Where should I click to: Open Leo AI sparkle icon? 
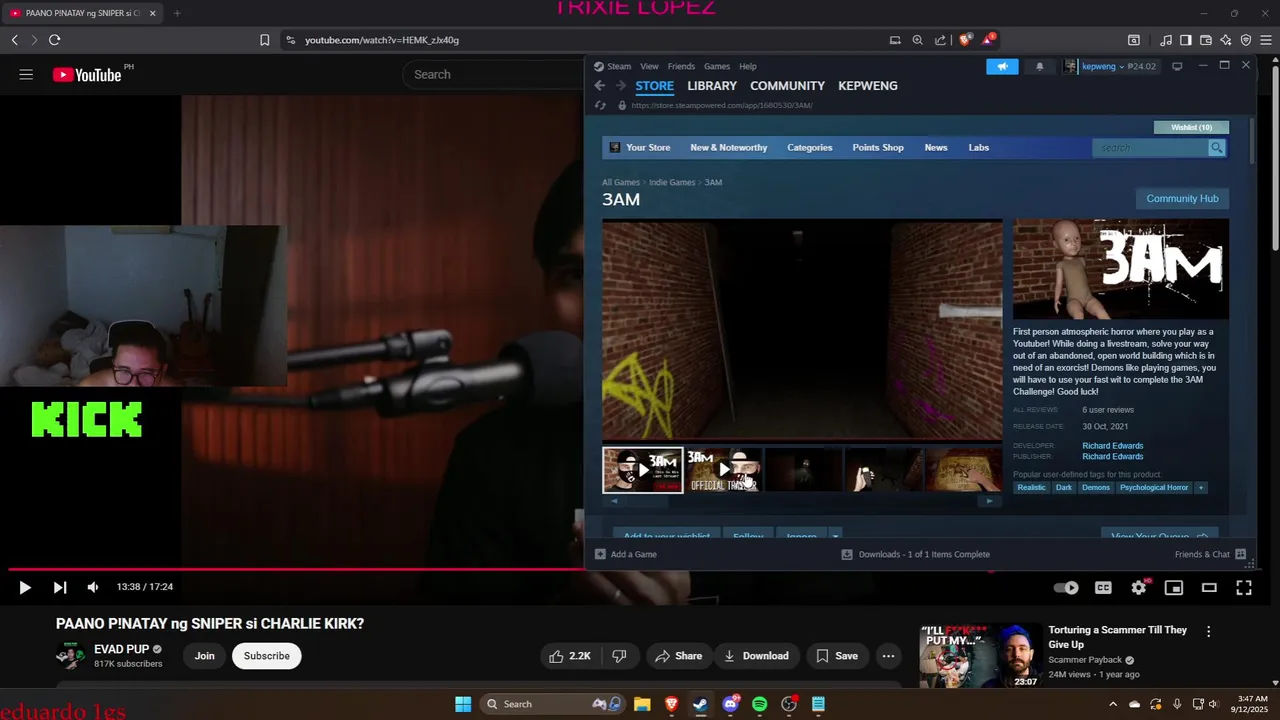click(x=1225, y=40)
